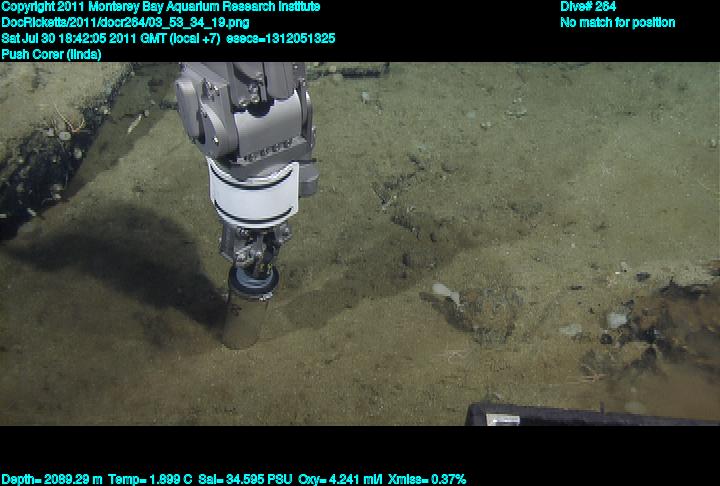Click the esecs=1312051325 value
Image resolution: width=720 pixels, height=486 pixels.
click(x=293, y=38)
